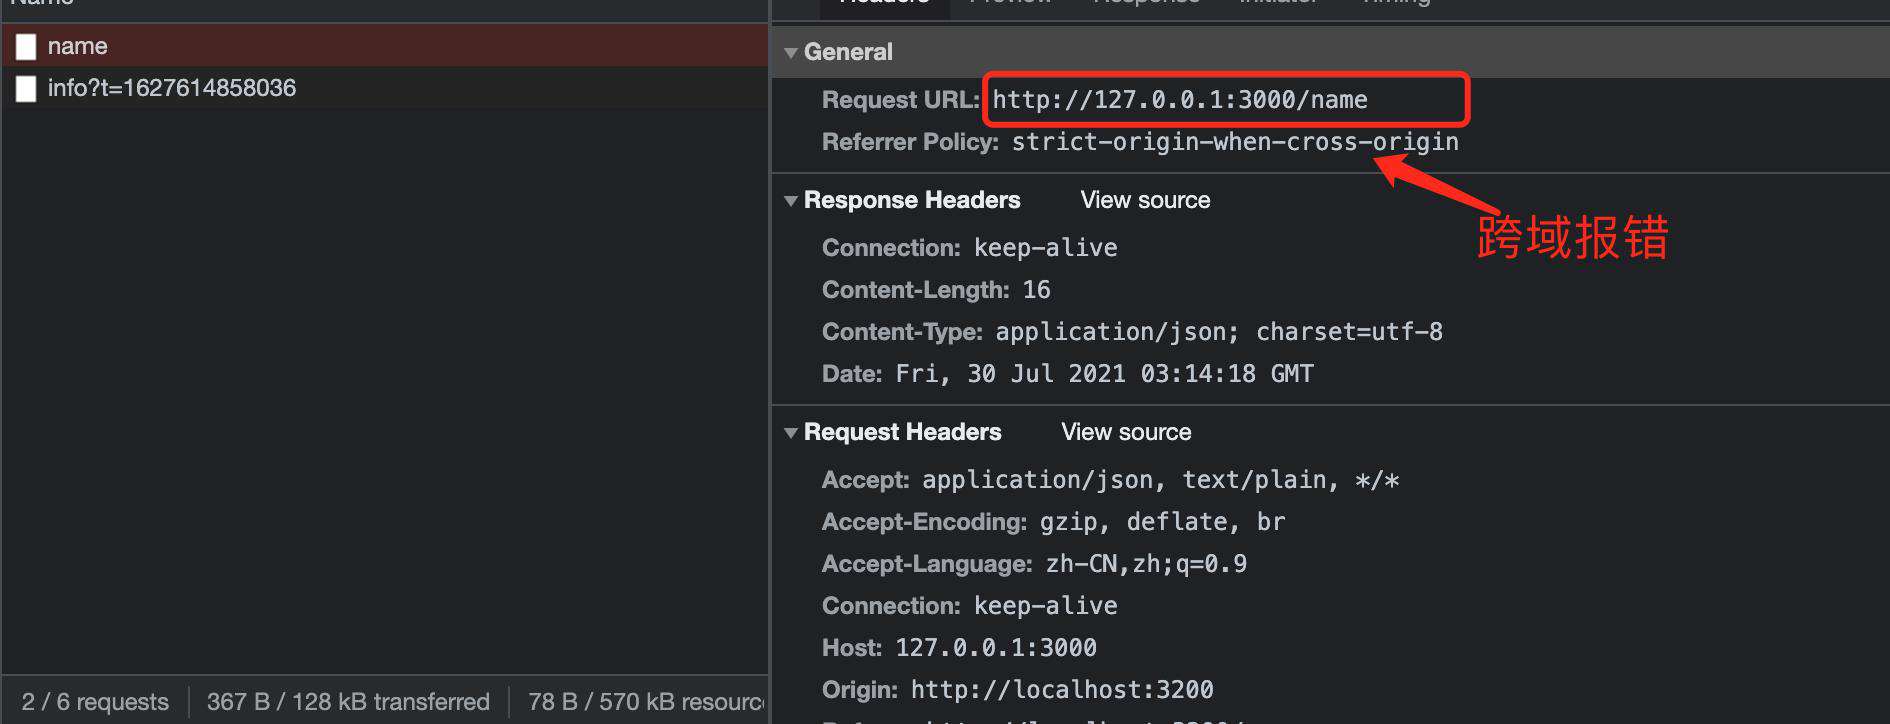
Task: Click the Origin value http://localhost:3200
Action: click(x=1062, y=690)
